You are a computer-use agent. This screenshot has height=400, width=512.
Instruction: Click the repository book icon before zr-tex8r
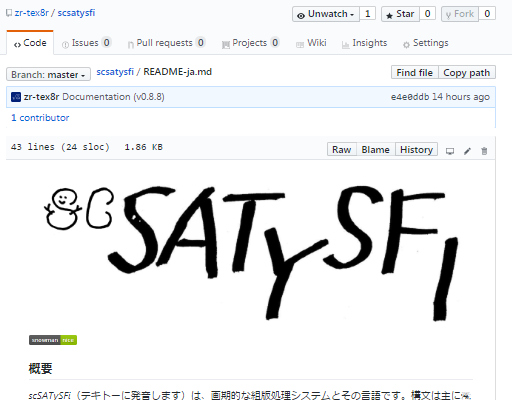coord(9,13)
